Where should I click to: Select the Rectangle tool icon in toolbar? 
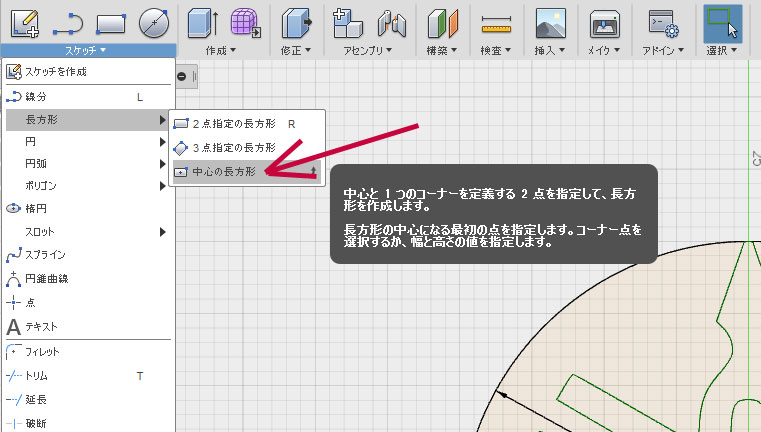[110, 21]
